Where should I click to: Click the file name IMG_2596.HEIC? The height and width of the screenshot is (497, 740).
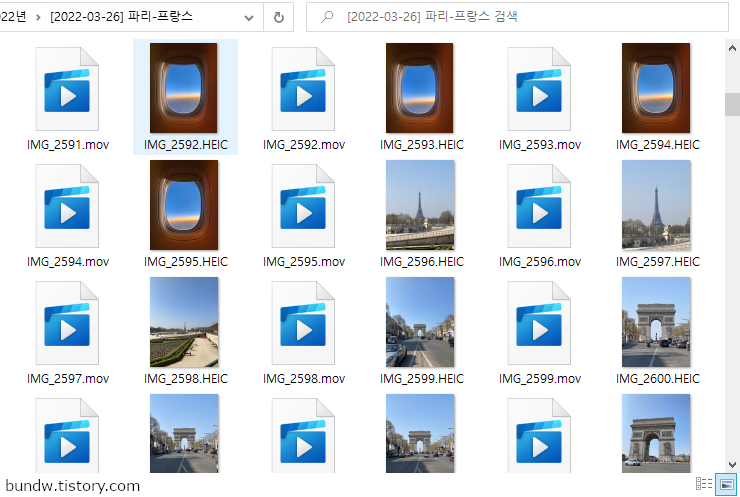422,262
